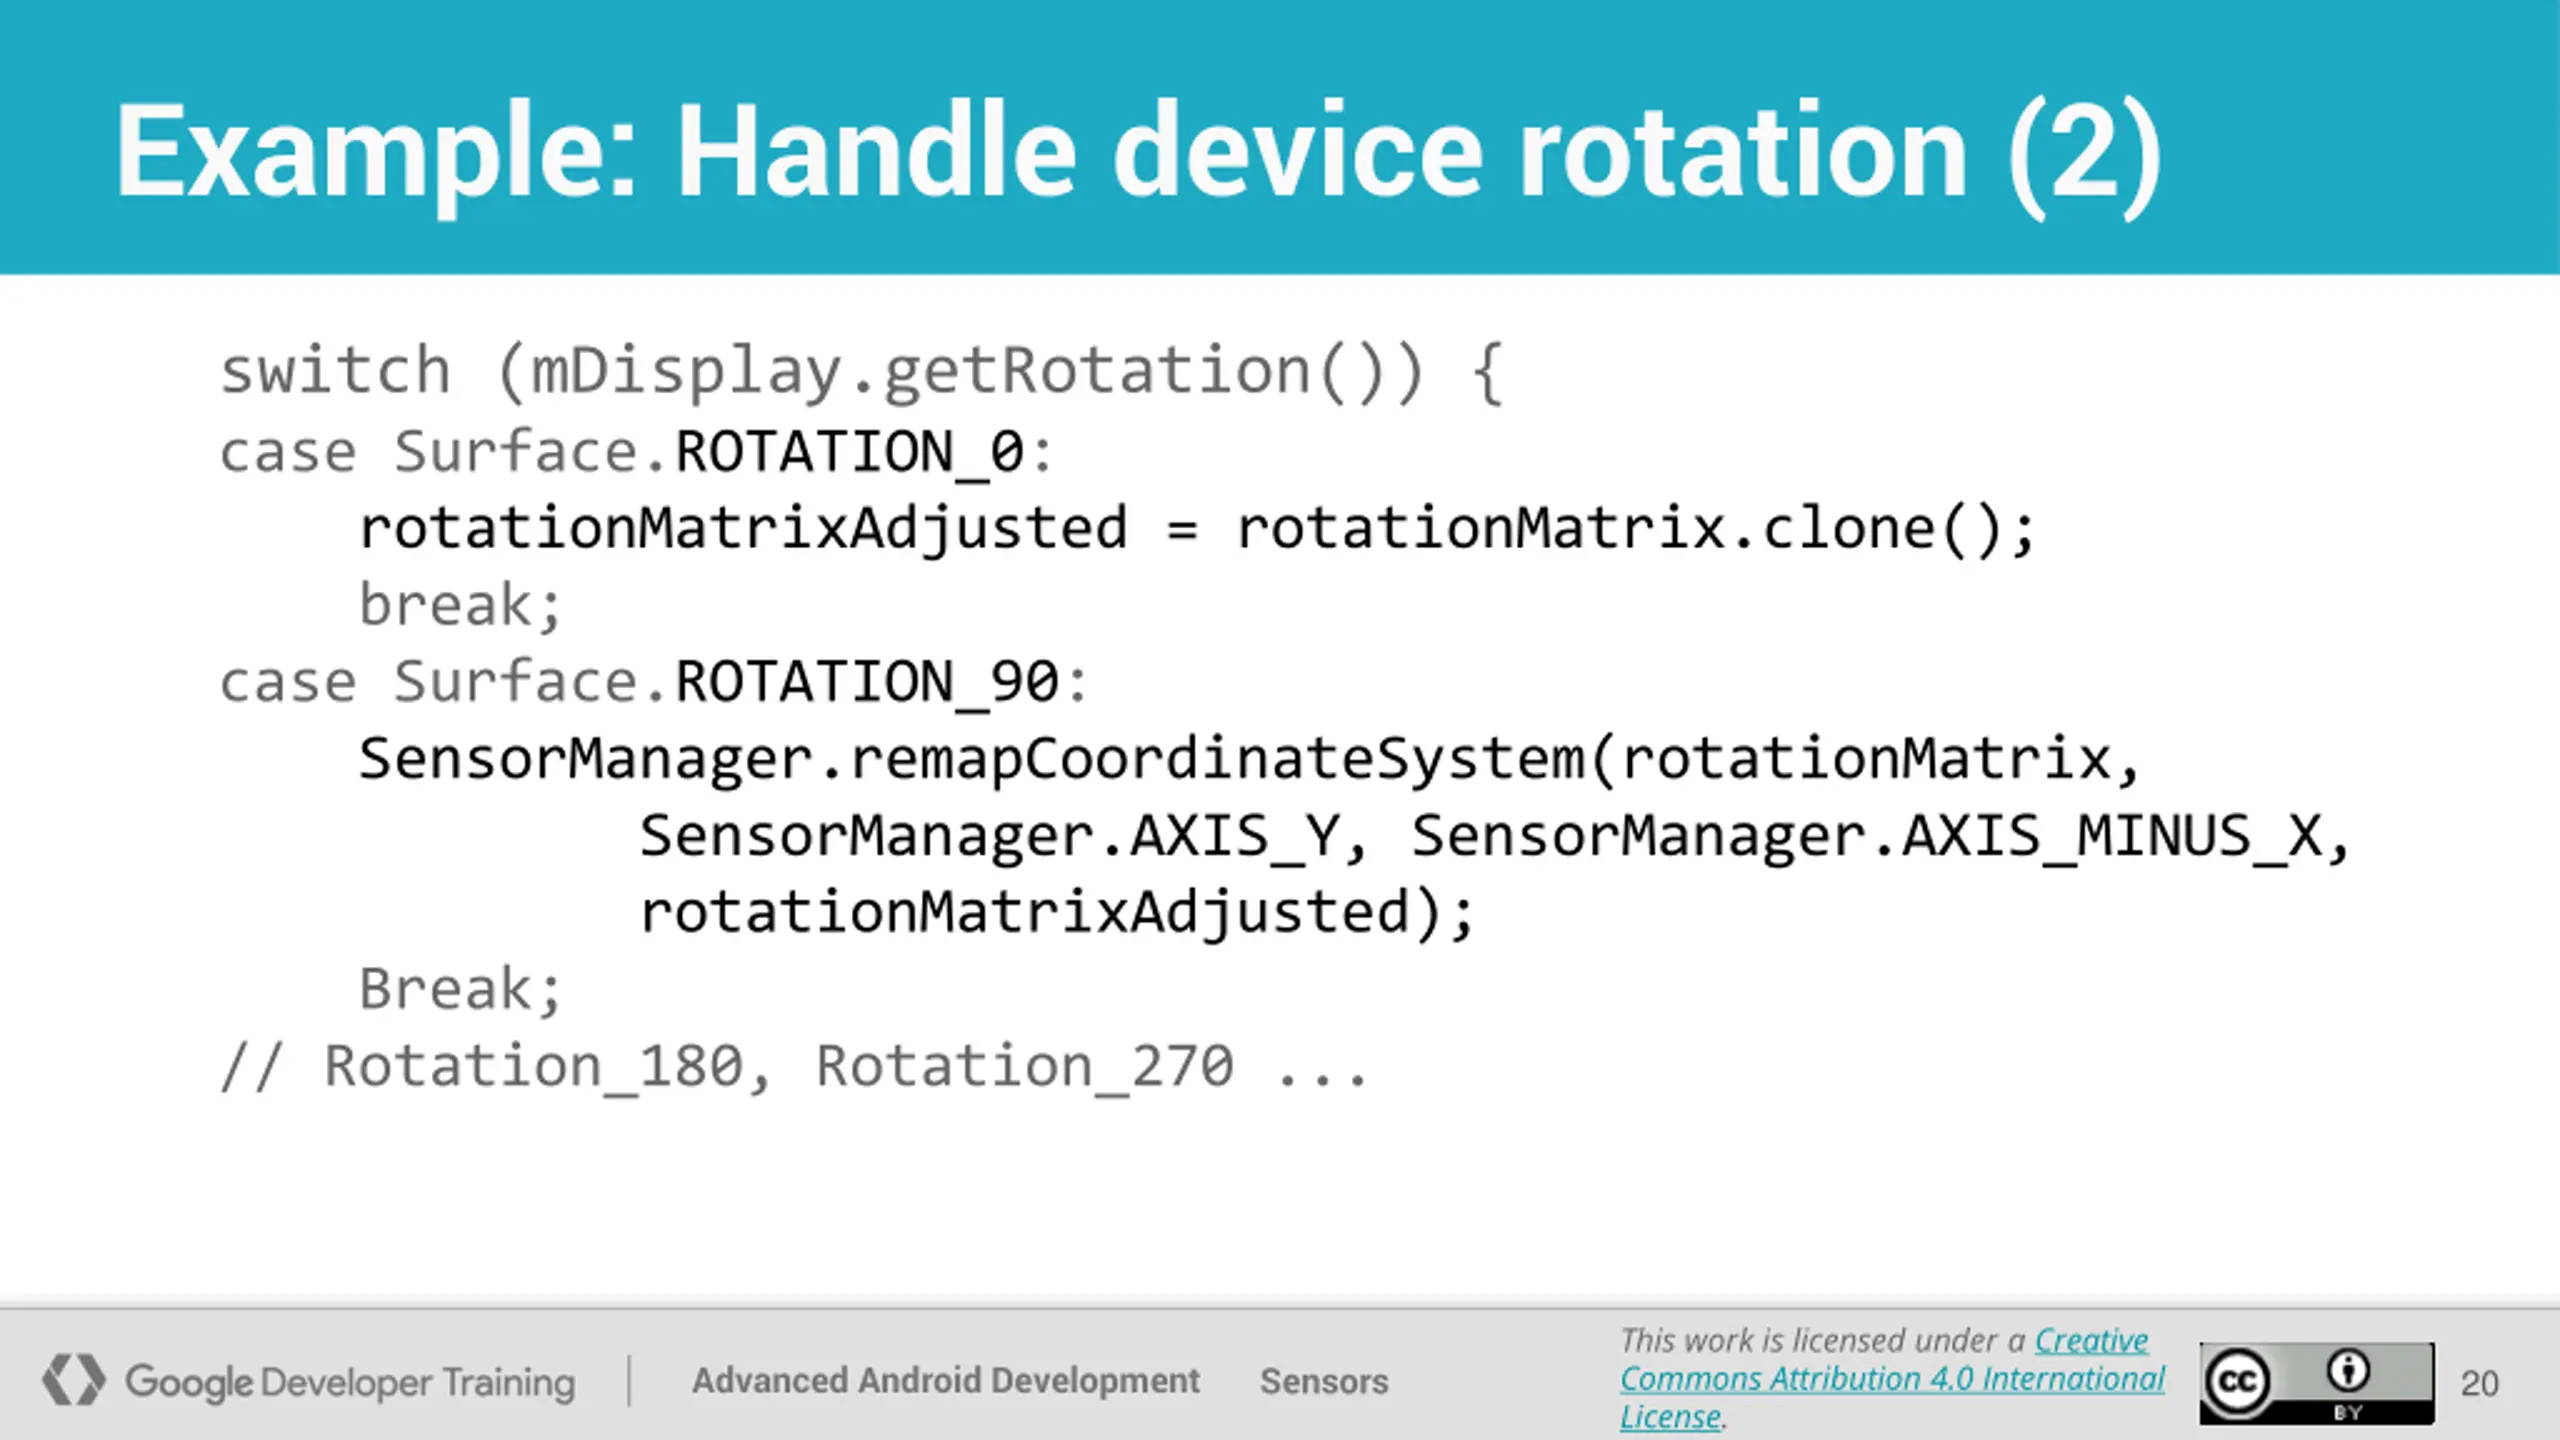Click 'SensorManager.AXIS_MINUS_X,' argument text
Screen dimensions: 2560x1440
pos(1880,836)
